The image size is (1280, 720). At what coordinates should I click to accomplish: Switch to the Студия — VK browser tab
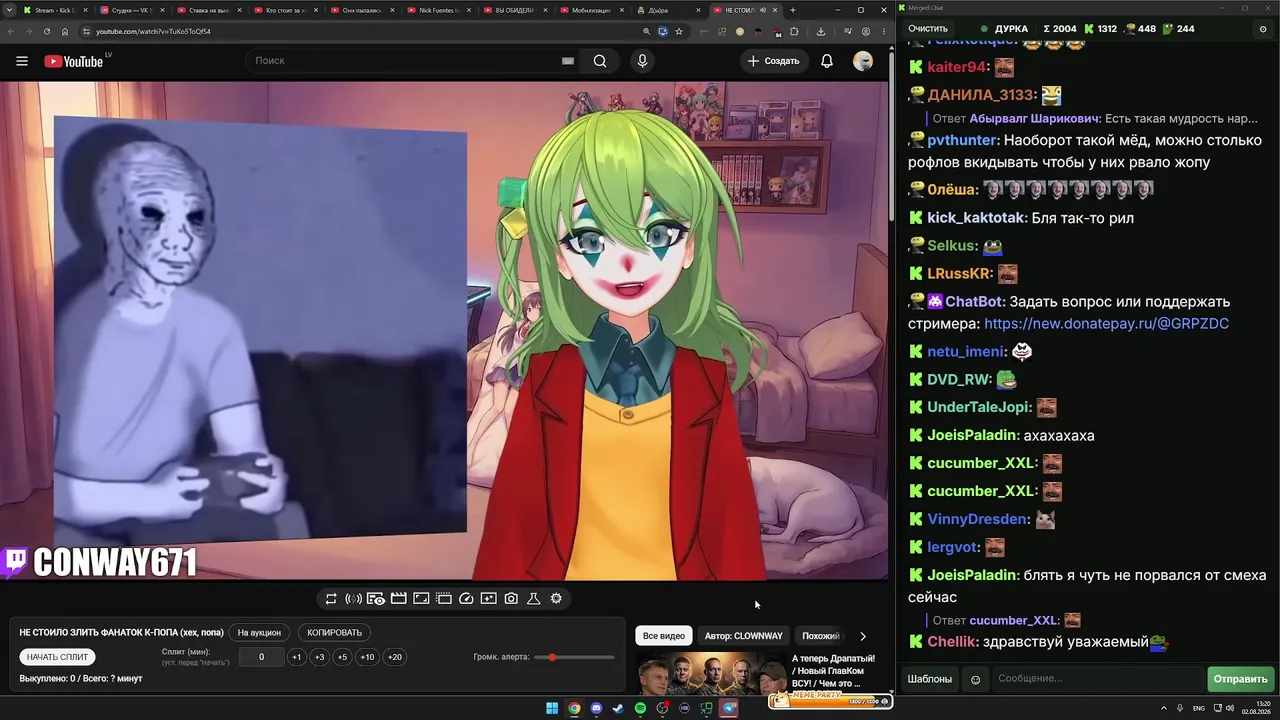132,10
